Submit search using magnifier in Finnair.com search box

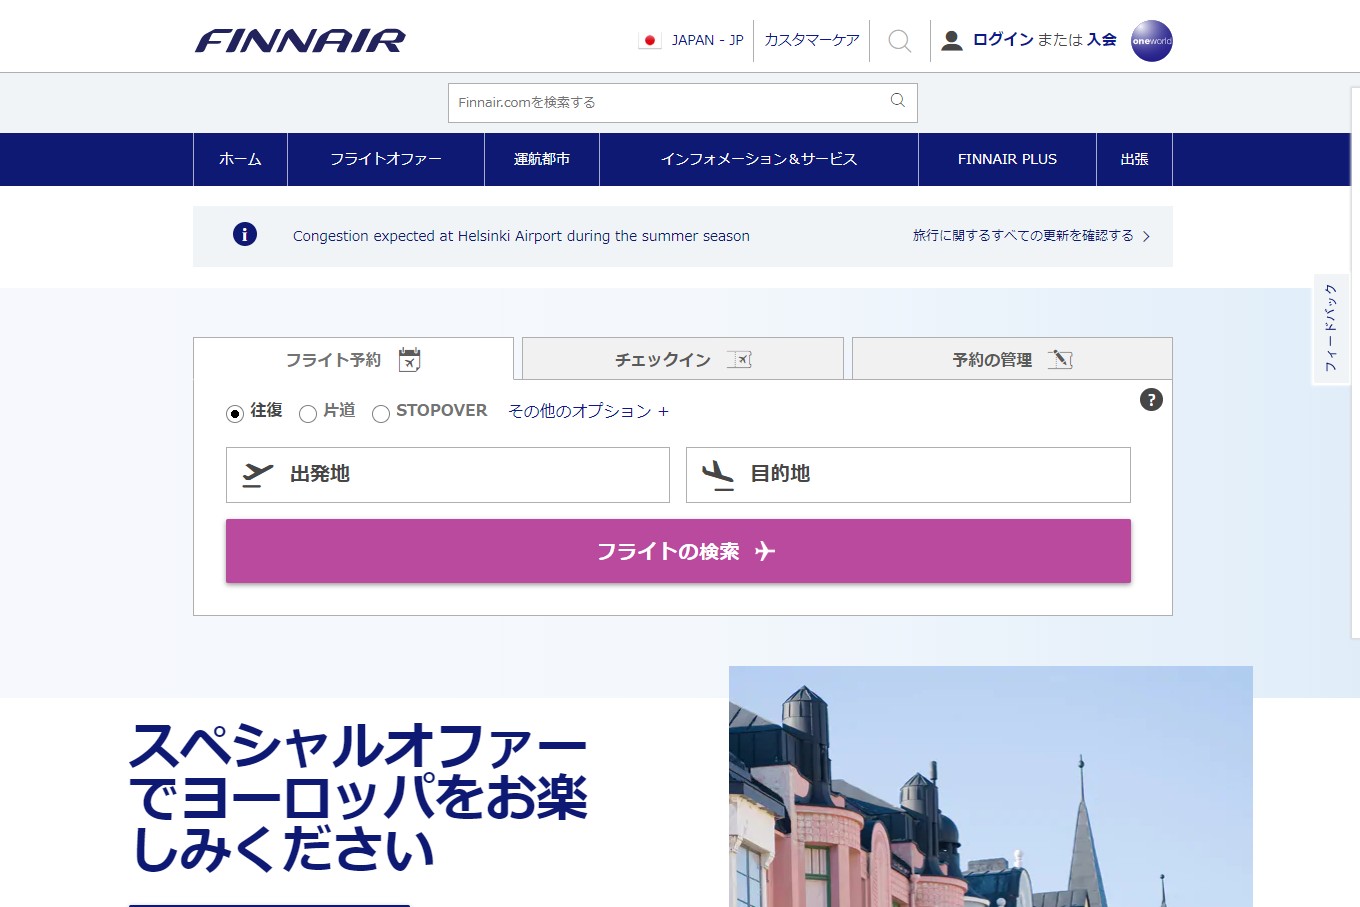[898, 100]
